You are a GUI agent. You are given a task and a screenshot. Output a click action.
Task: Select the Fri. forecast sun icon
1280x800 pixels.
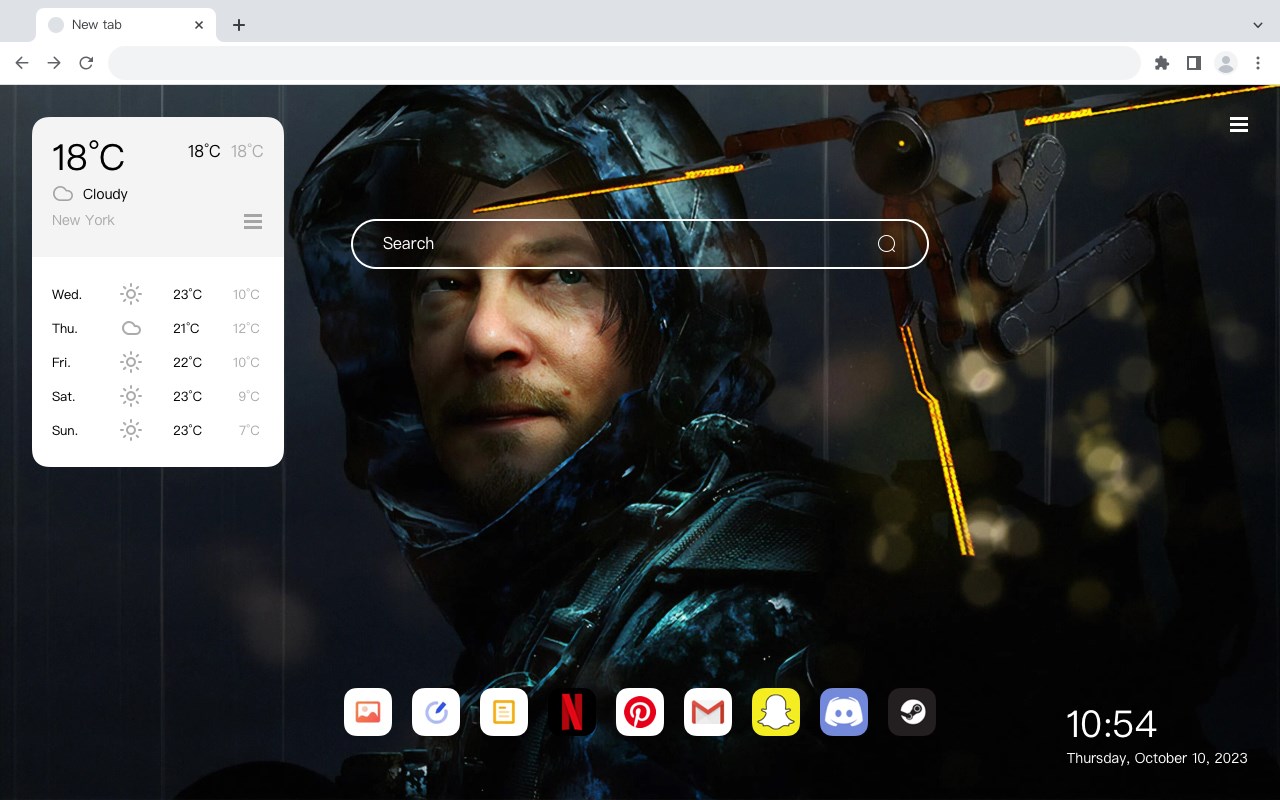pyautogui.click(x=131, y=362)
